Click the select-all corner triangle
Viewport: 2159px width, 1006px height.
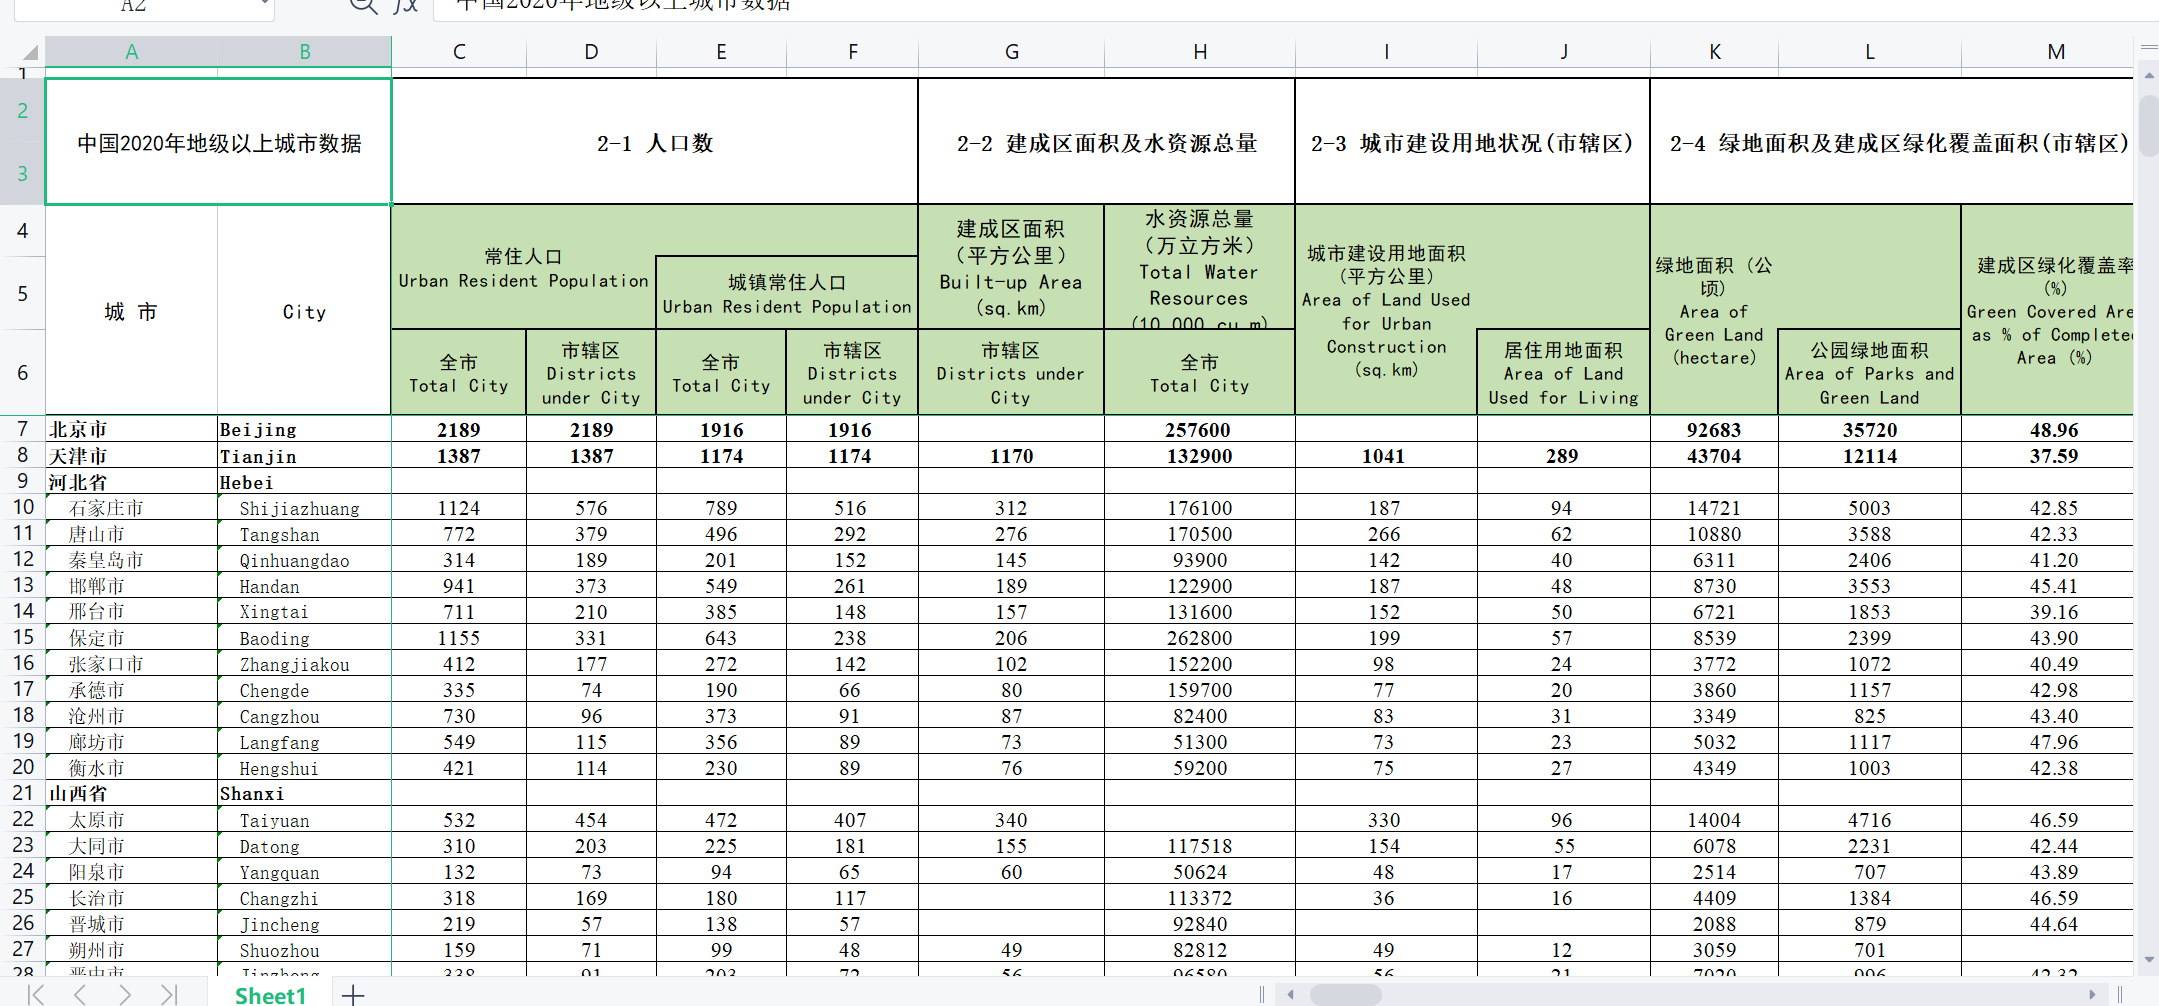30,52
